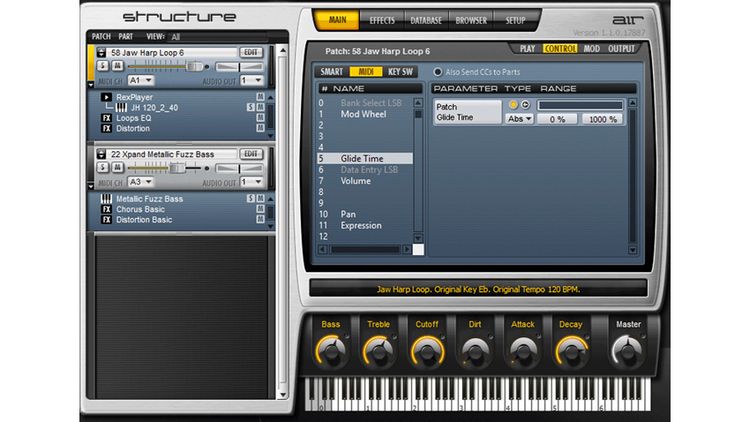
Task: Click the pan control of Jaw Harp Loop 6
Action: (239, 67)
